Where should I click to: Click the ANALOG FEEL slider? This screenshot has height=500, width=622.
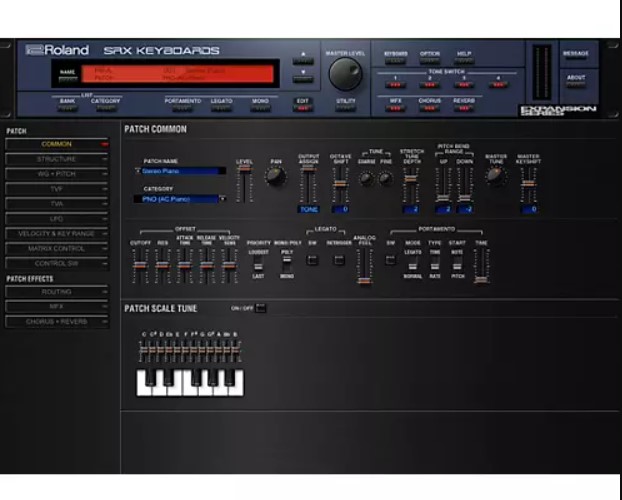[x=364, y=267]
